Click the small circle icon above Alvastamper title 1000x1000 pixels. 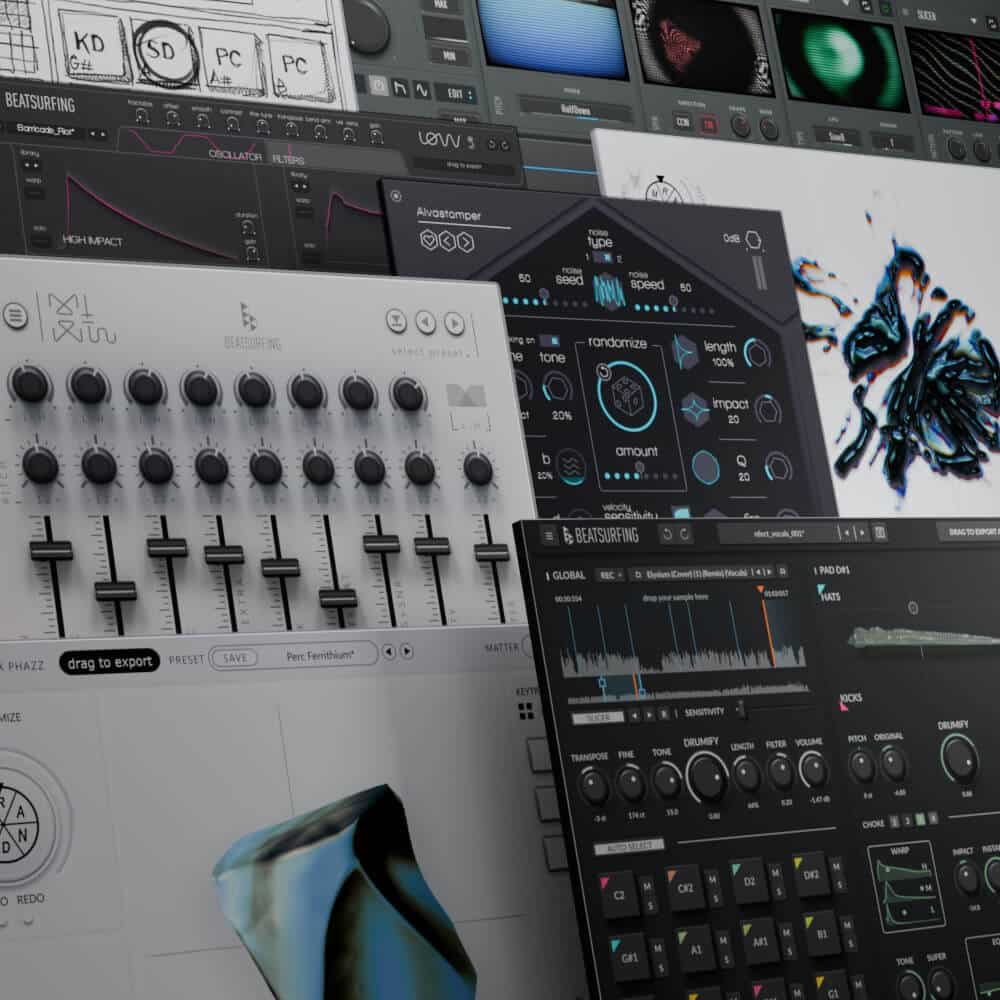point(395,196)
